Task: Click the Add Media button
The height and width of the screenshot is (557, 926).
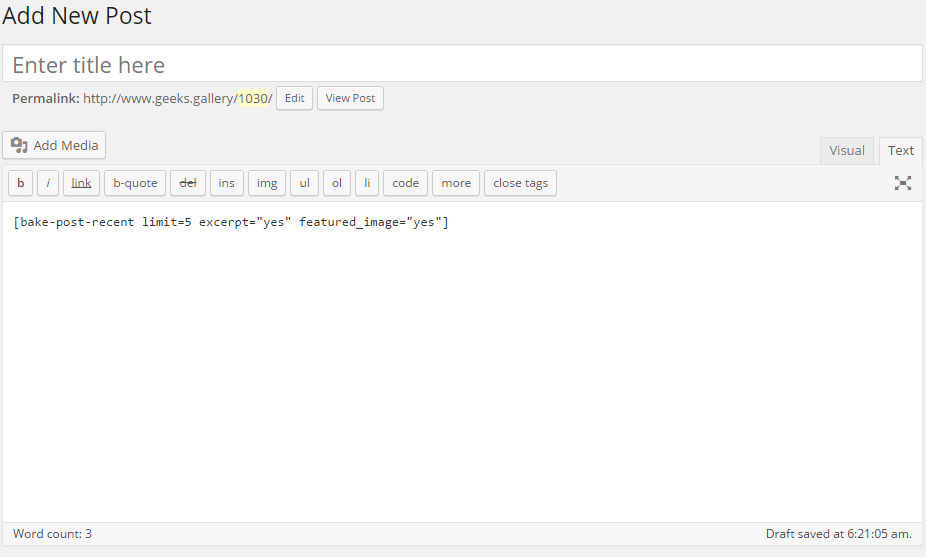Action: [54, 145]
